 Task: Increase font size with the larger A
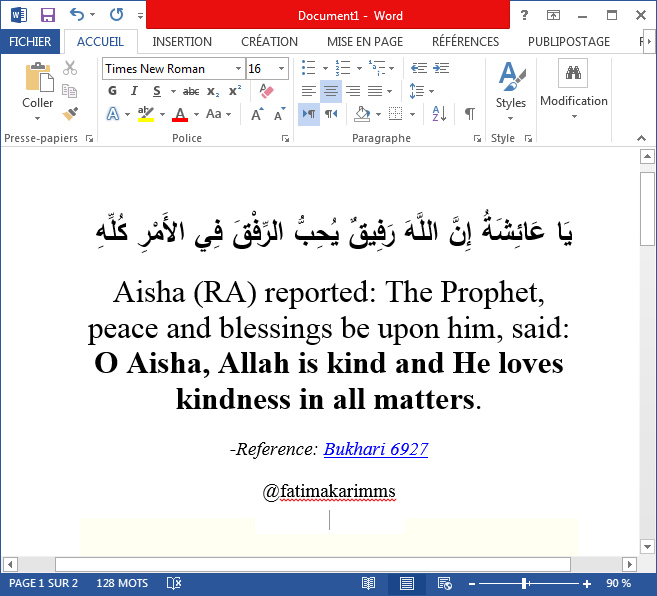[x=257, y=114]
